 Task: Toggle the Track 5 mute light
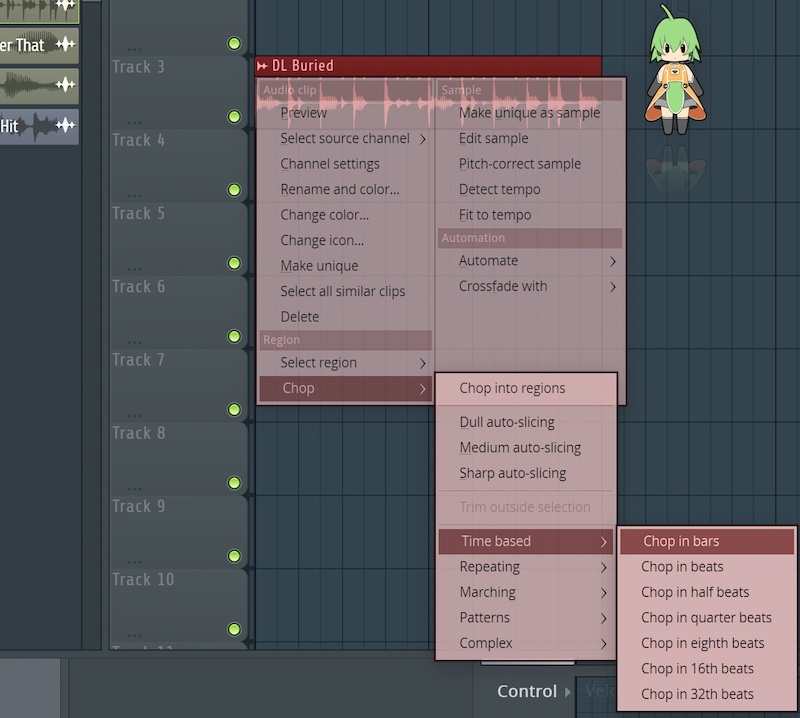234,263
